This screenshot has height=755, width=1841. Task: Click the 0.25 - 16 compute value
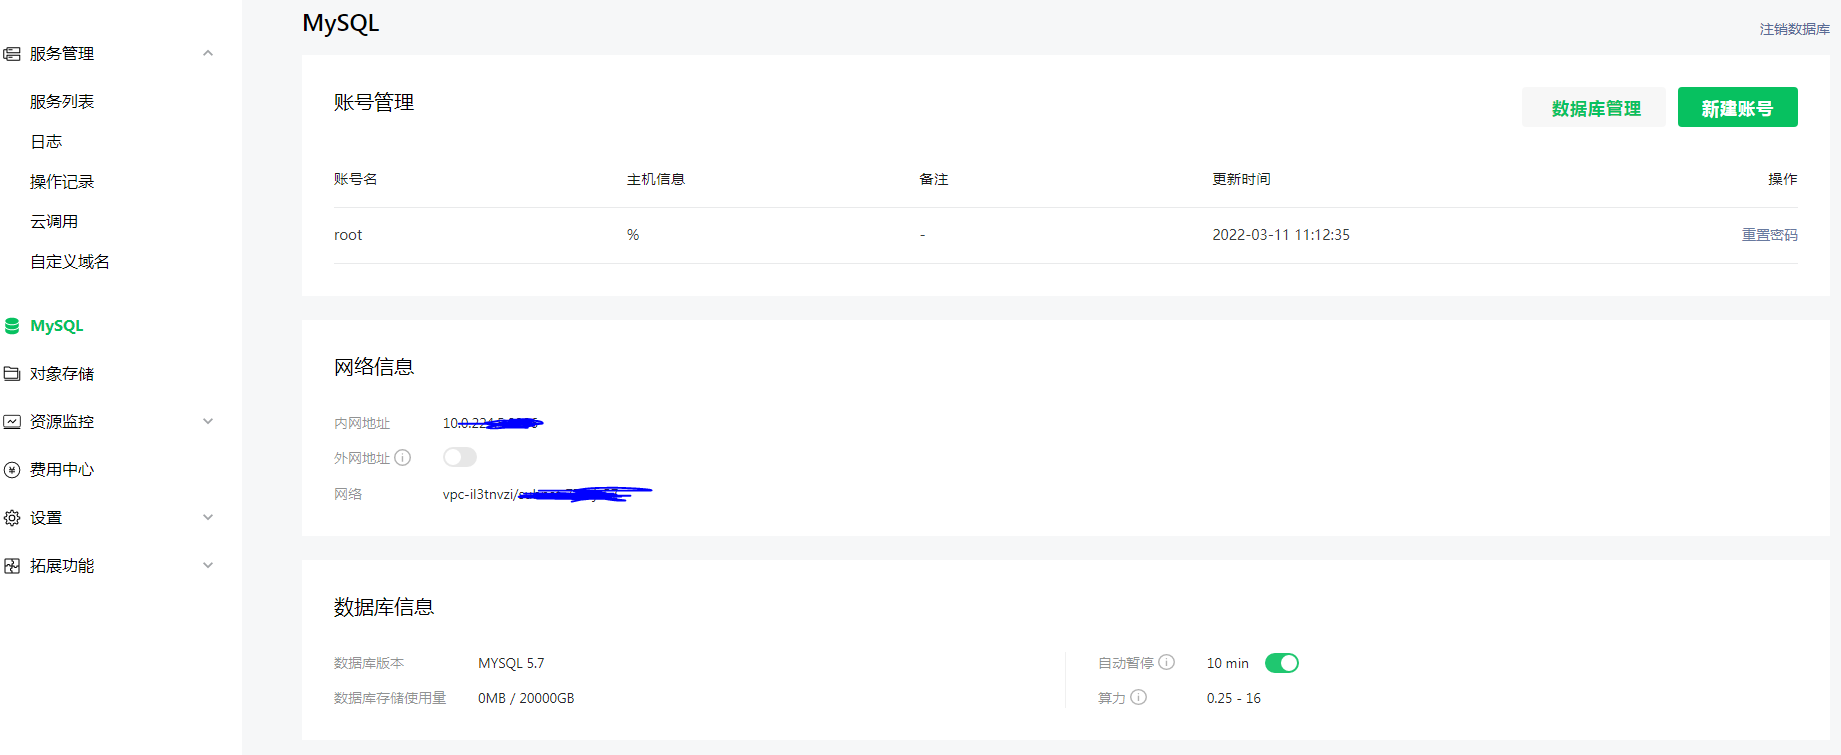click(x=1234, y=698)
